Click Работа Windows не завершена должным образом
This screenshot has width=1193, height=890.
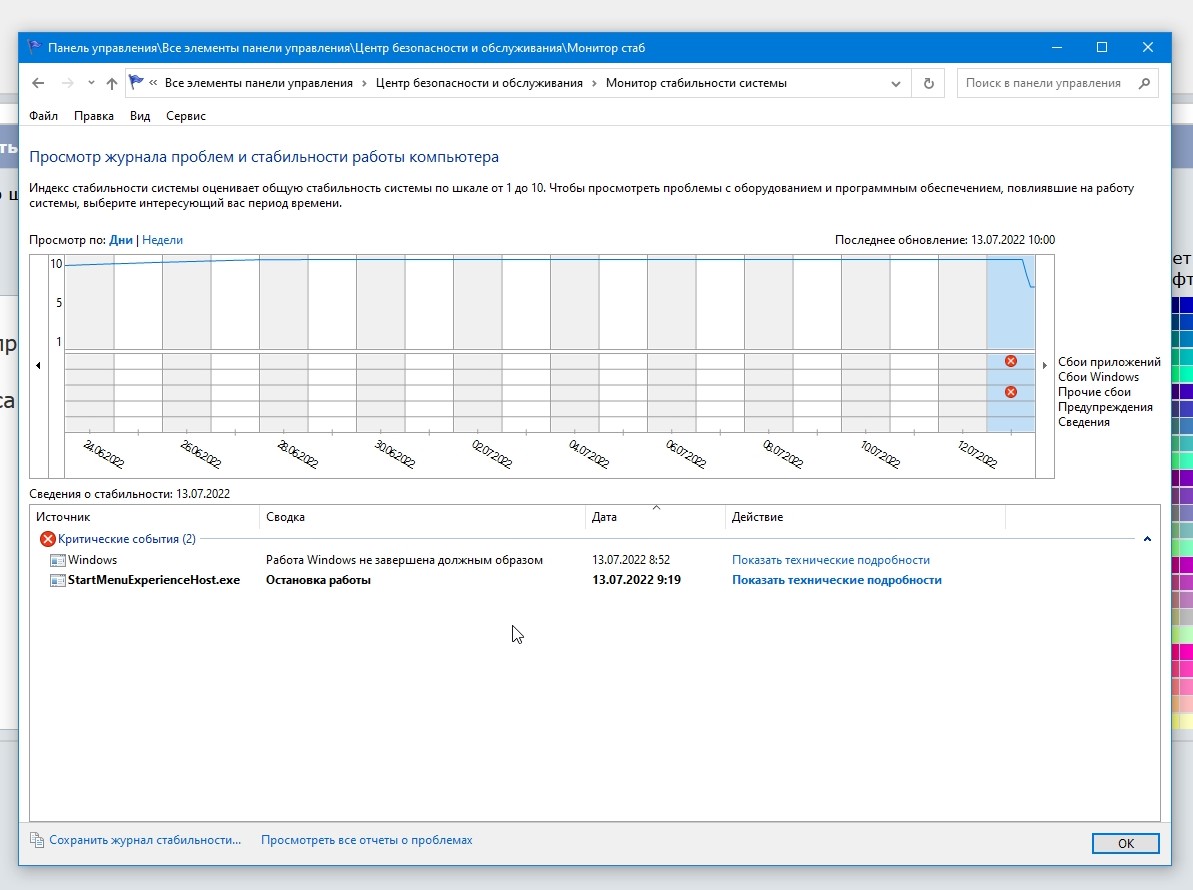click(404, 560)
